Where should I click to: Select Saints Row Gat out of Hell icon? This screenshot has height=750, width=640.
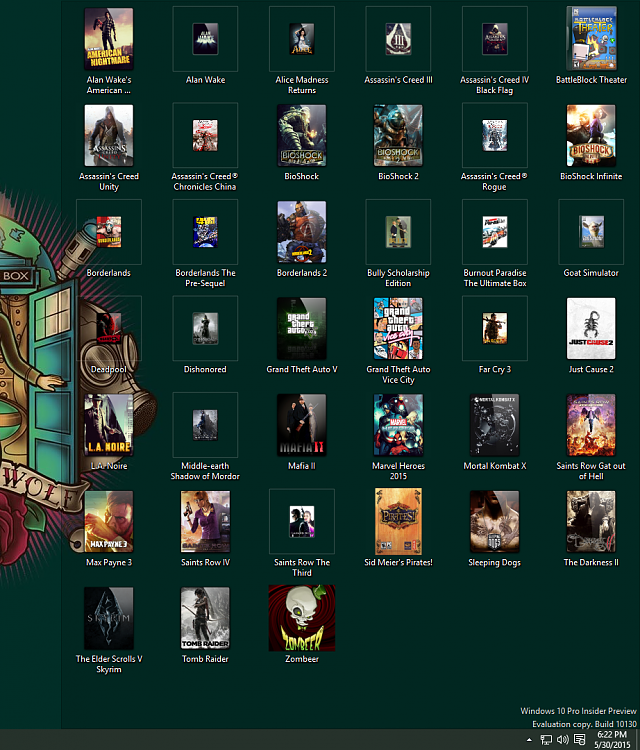[591, 425]
